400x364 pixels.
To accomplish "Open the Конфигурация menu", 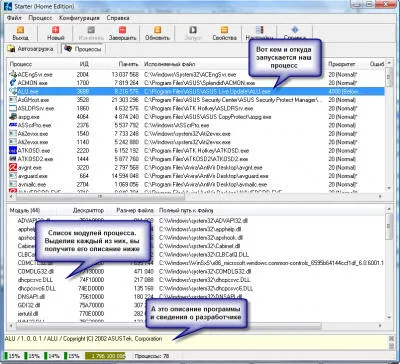I will [79, 18].
